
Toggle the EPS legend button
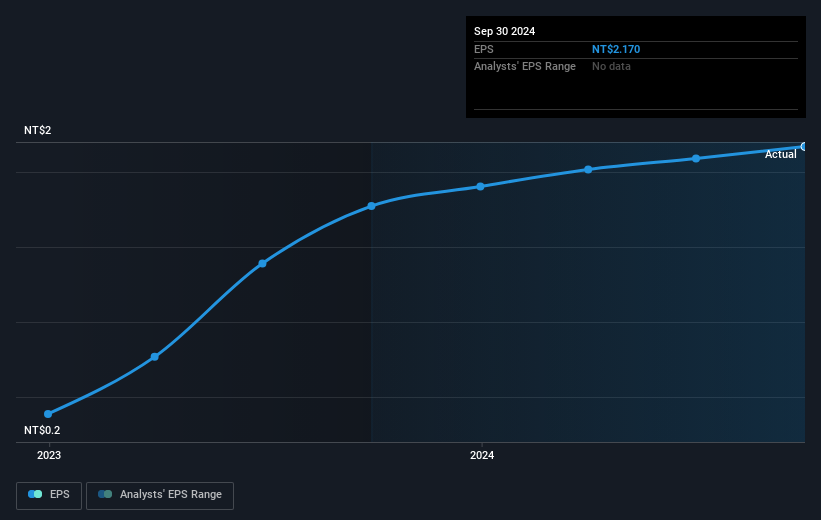[x=49, y=495]
